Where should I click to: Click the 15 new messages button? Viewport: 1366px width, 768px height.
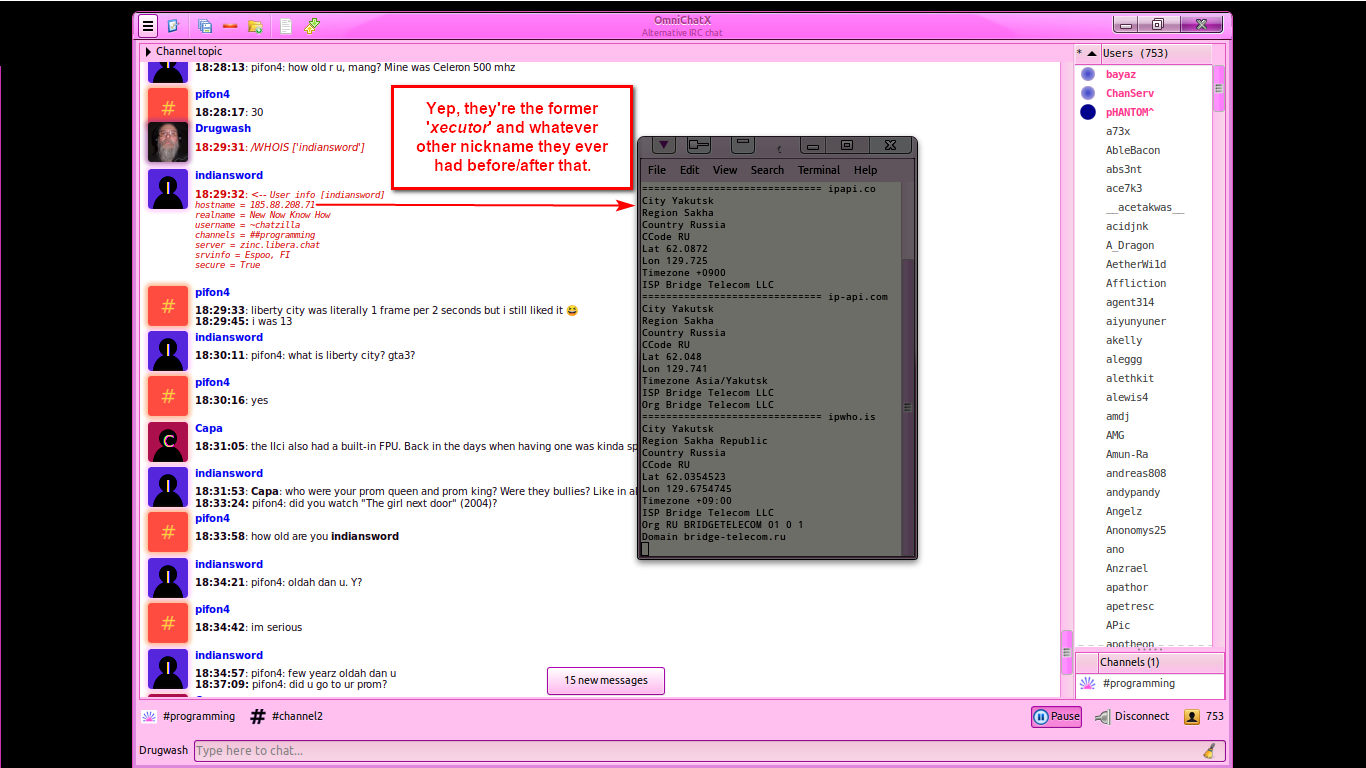[606, 681]
